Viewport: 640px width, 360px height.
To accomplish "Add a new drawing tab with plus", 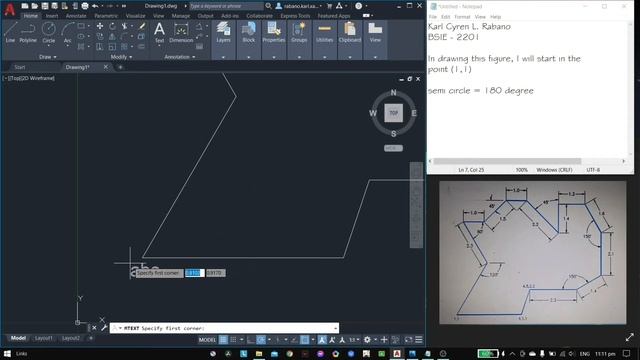I will pyautogui.click(x=120, y=67).
